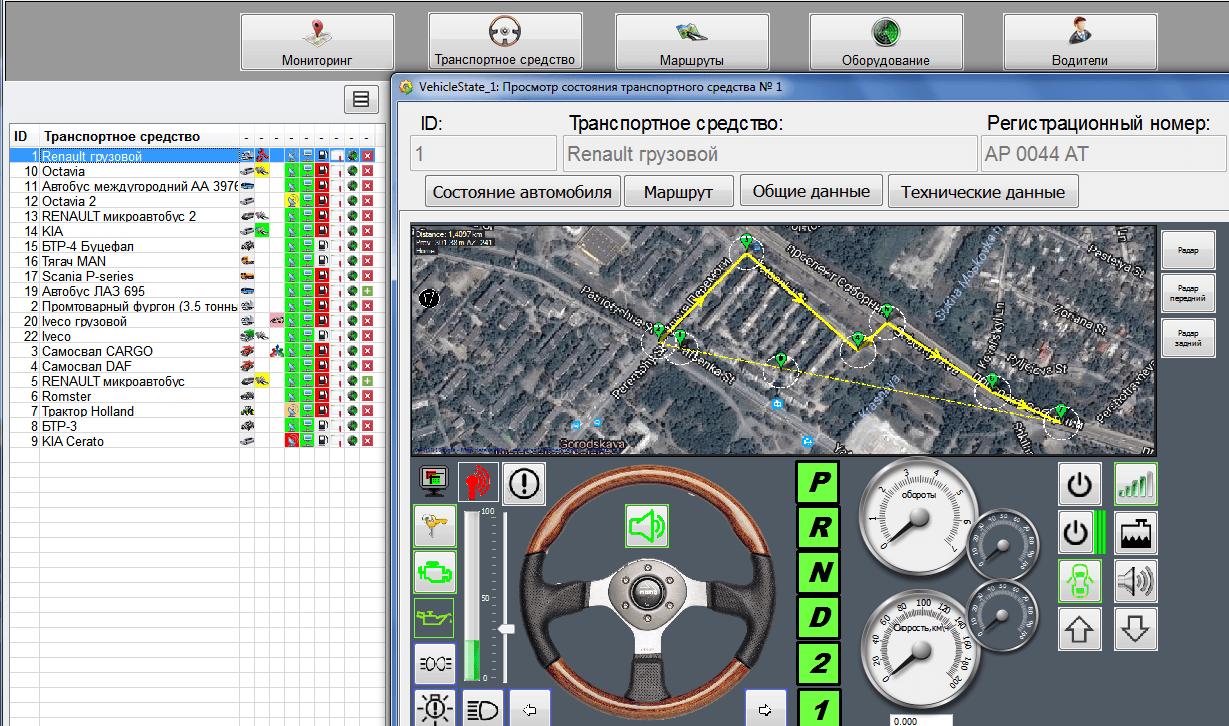Click the down arrow button
Image resolution: width=1229 pixels, height=726 pixels.
(1136, 629)
